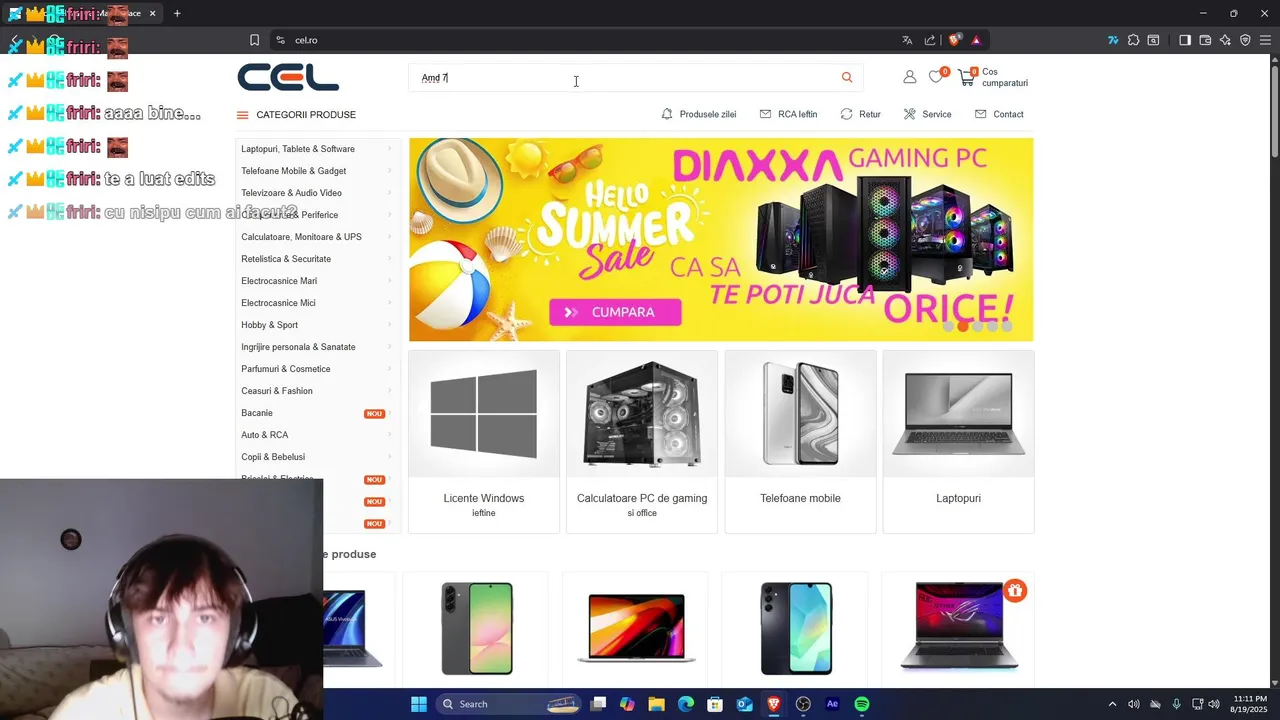Open Brave Shields lion icon
This screenshot has height=720, width=1280.
(x=954, y=40)
